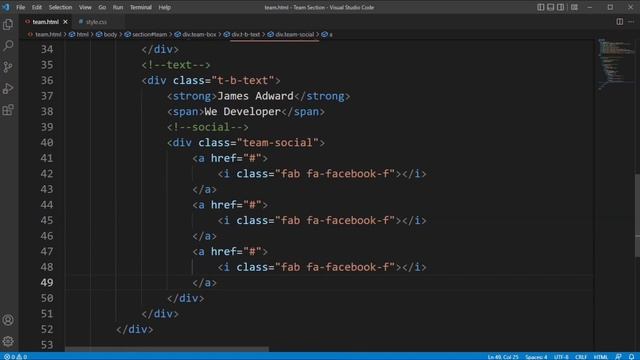
Task: Open the Run menu
Action: (118, 7)
